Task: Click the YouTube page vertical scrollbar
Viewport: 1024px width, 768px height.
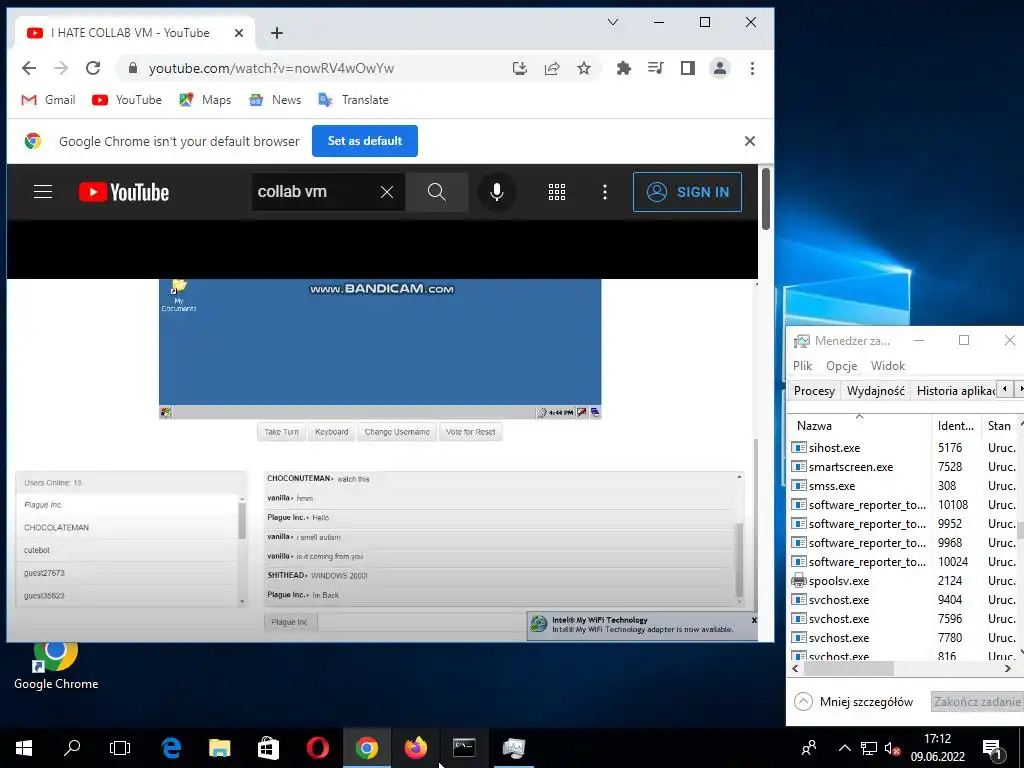Action: coord(765,199)
